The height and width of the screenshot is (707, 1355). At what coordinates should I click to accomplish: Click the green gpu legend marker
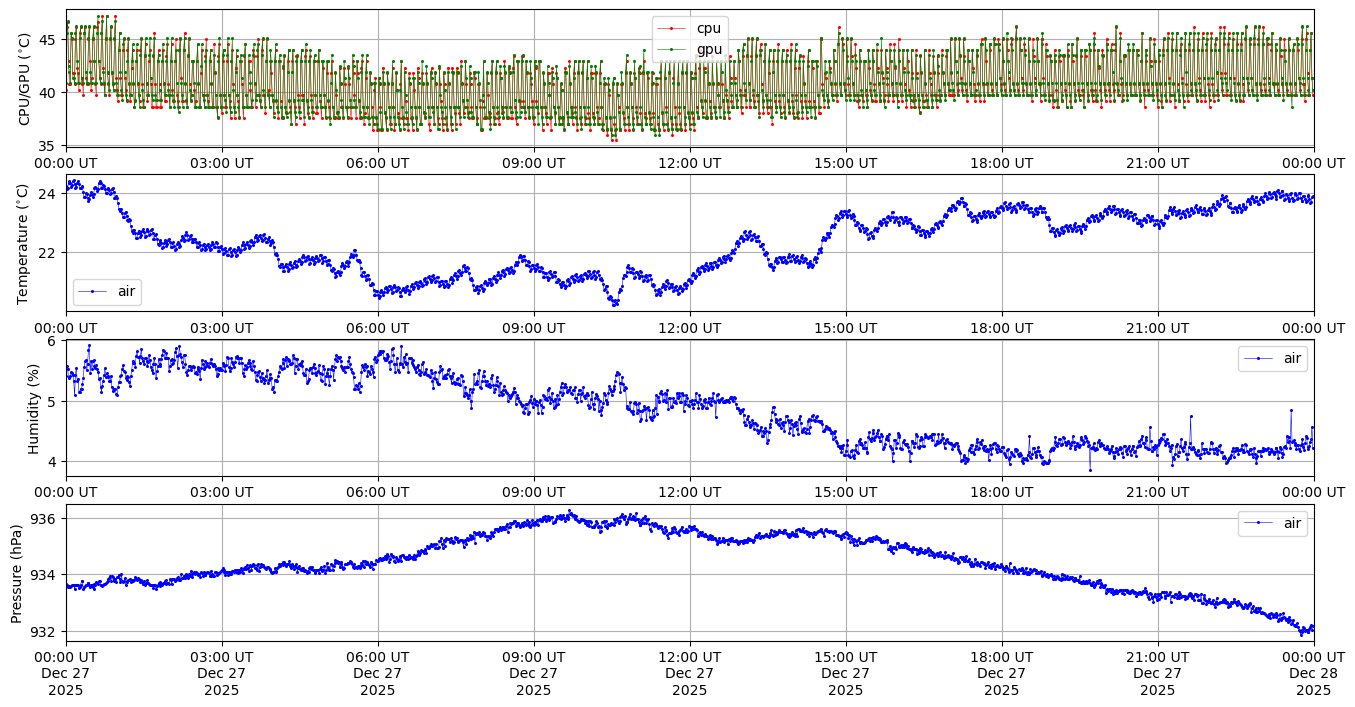(673, 48)
